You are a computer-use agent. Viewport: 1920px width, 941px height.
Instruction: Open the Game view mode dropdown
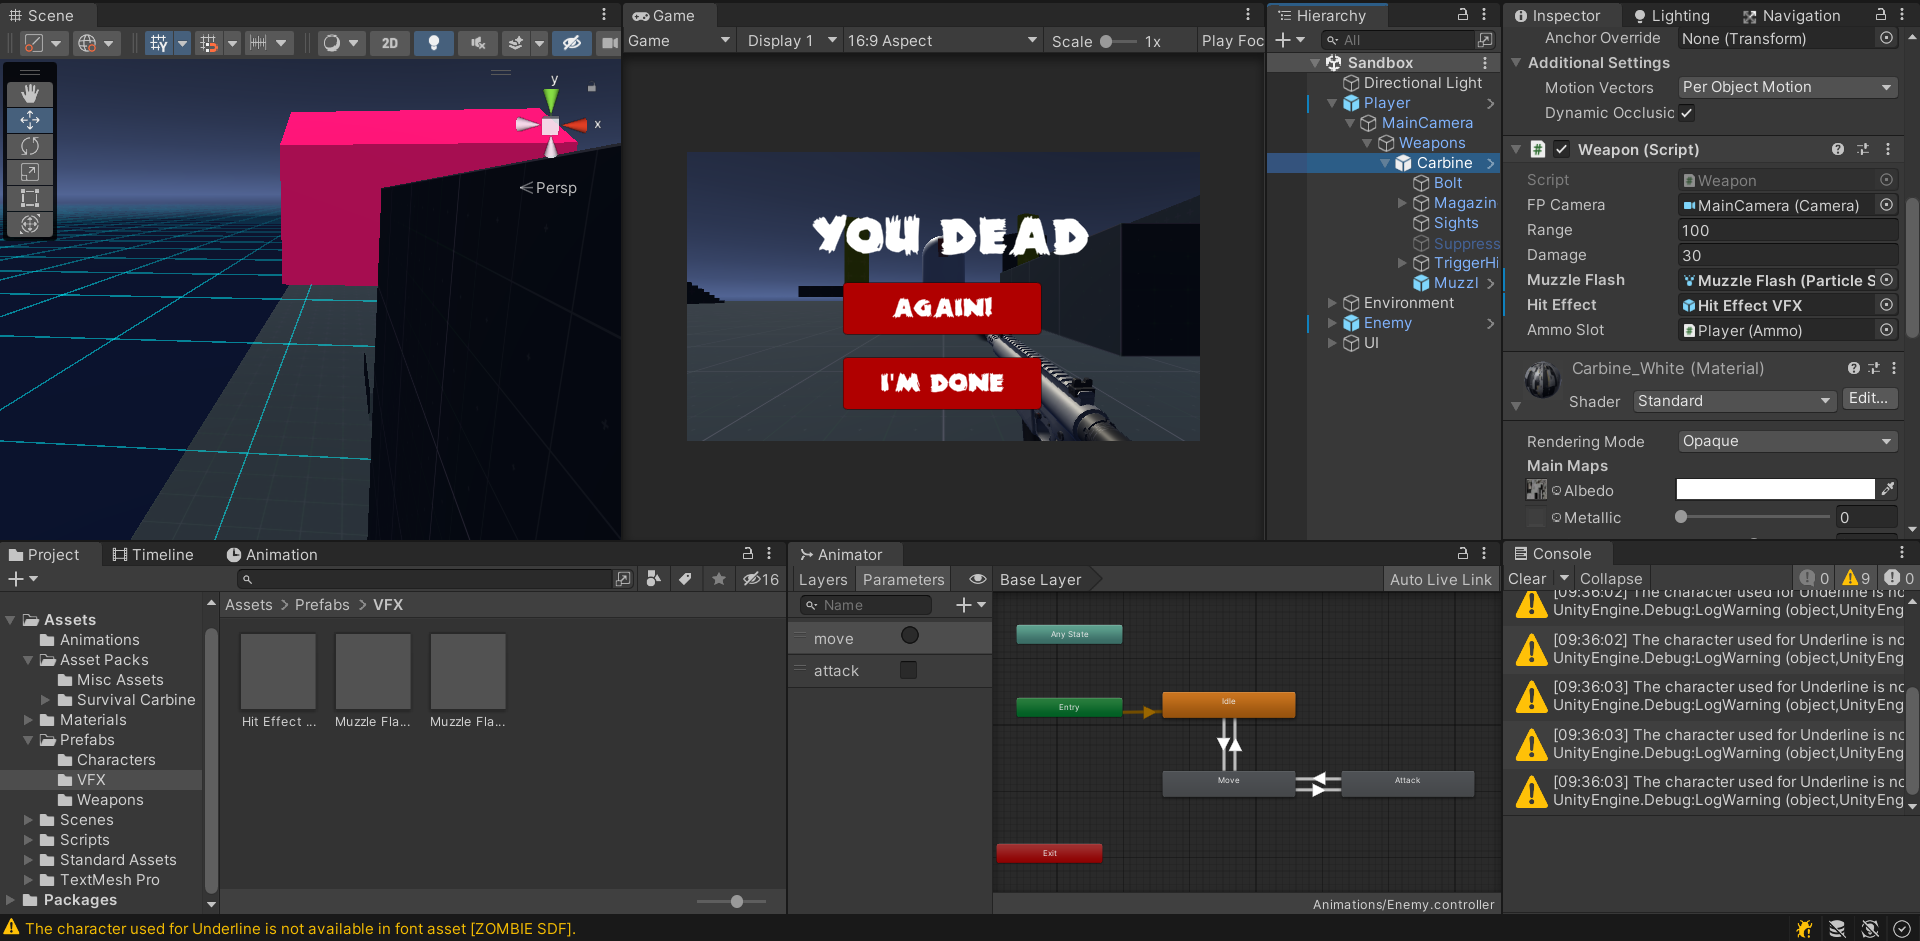[680, 41]
